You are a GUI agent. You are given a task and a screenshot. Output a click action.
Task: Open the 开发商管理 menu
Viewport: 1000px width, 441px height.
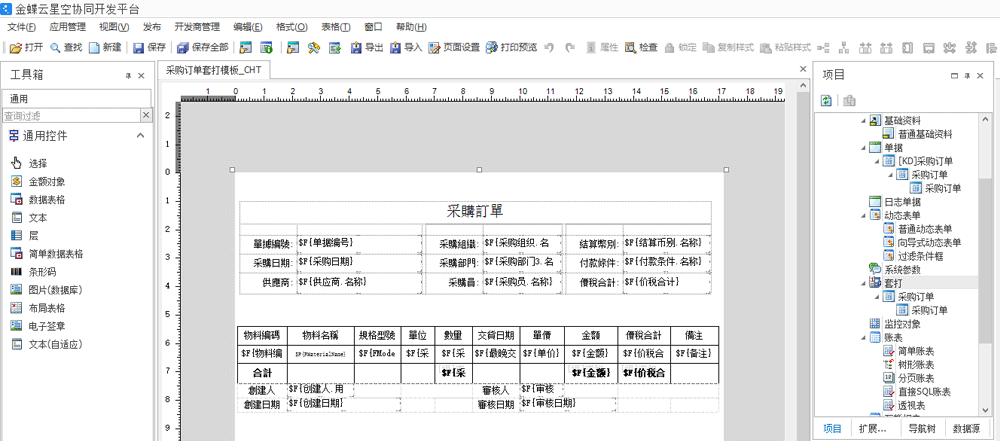tap(197, 27)
